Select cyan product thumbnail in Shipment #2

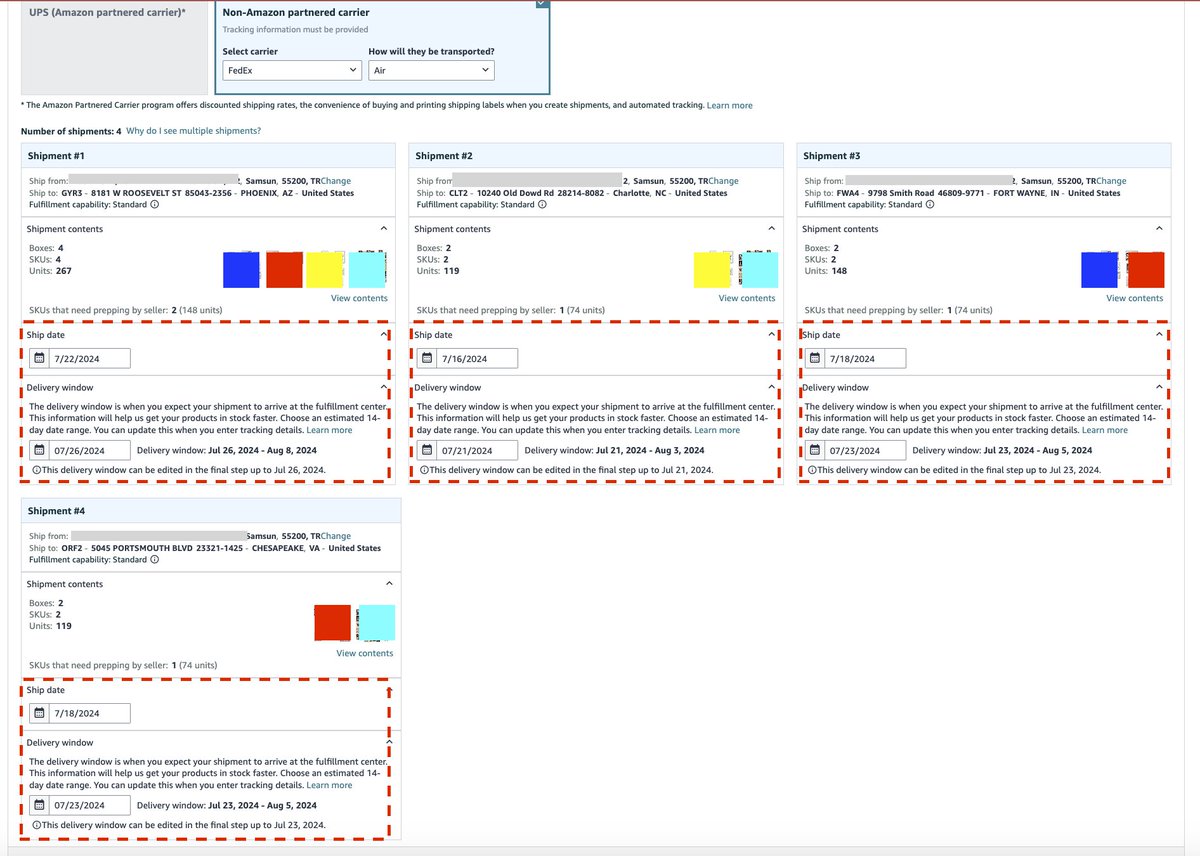click(x=759, y=270)
